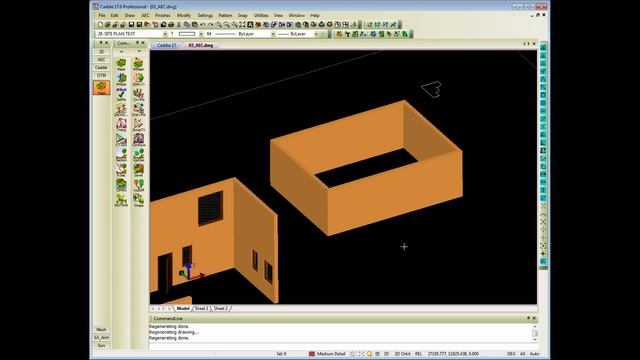Click the red swatch beside Medium Detail
The width and height of the screenshot is (640, 360).
click(x=312, y=354)
